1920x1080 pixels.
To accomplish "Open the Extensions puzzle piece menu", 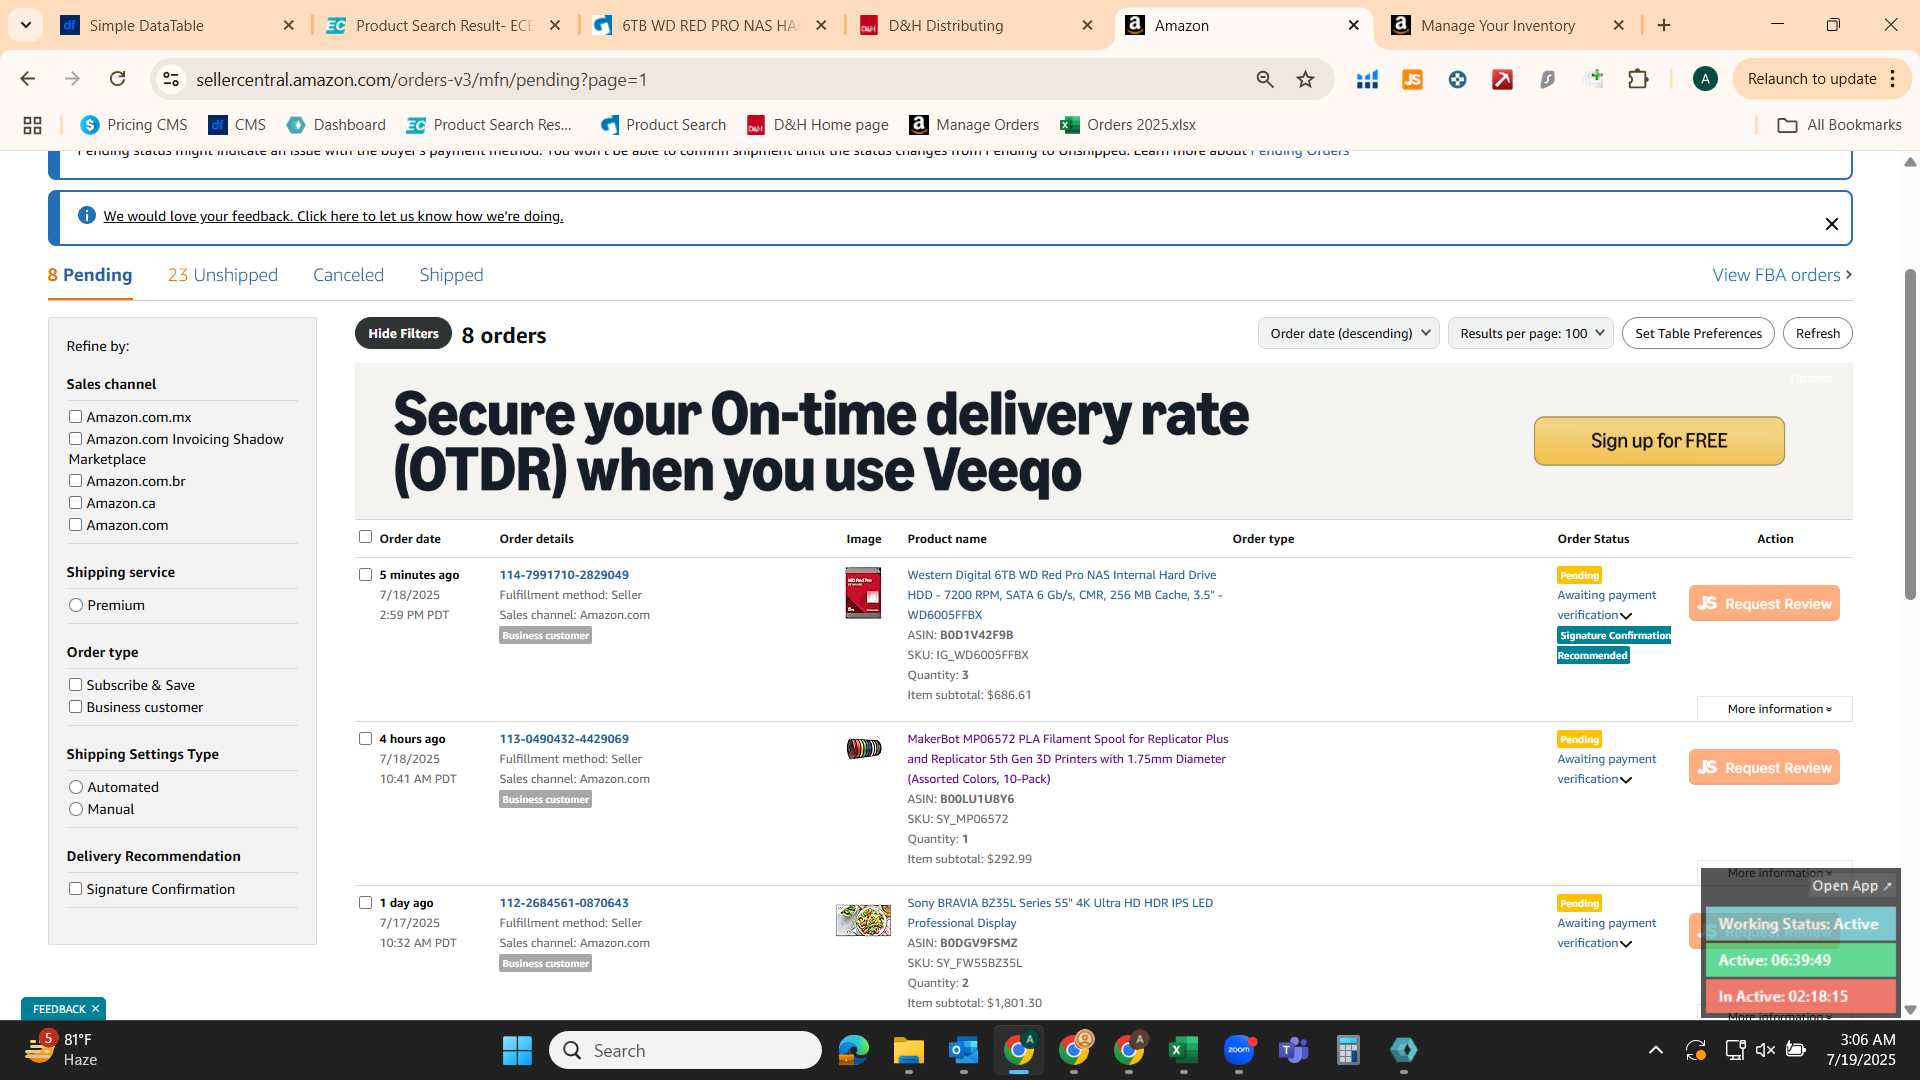I will pyautogui.click(x=1638, y=79).
